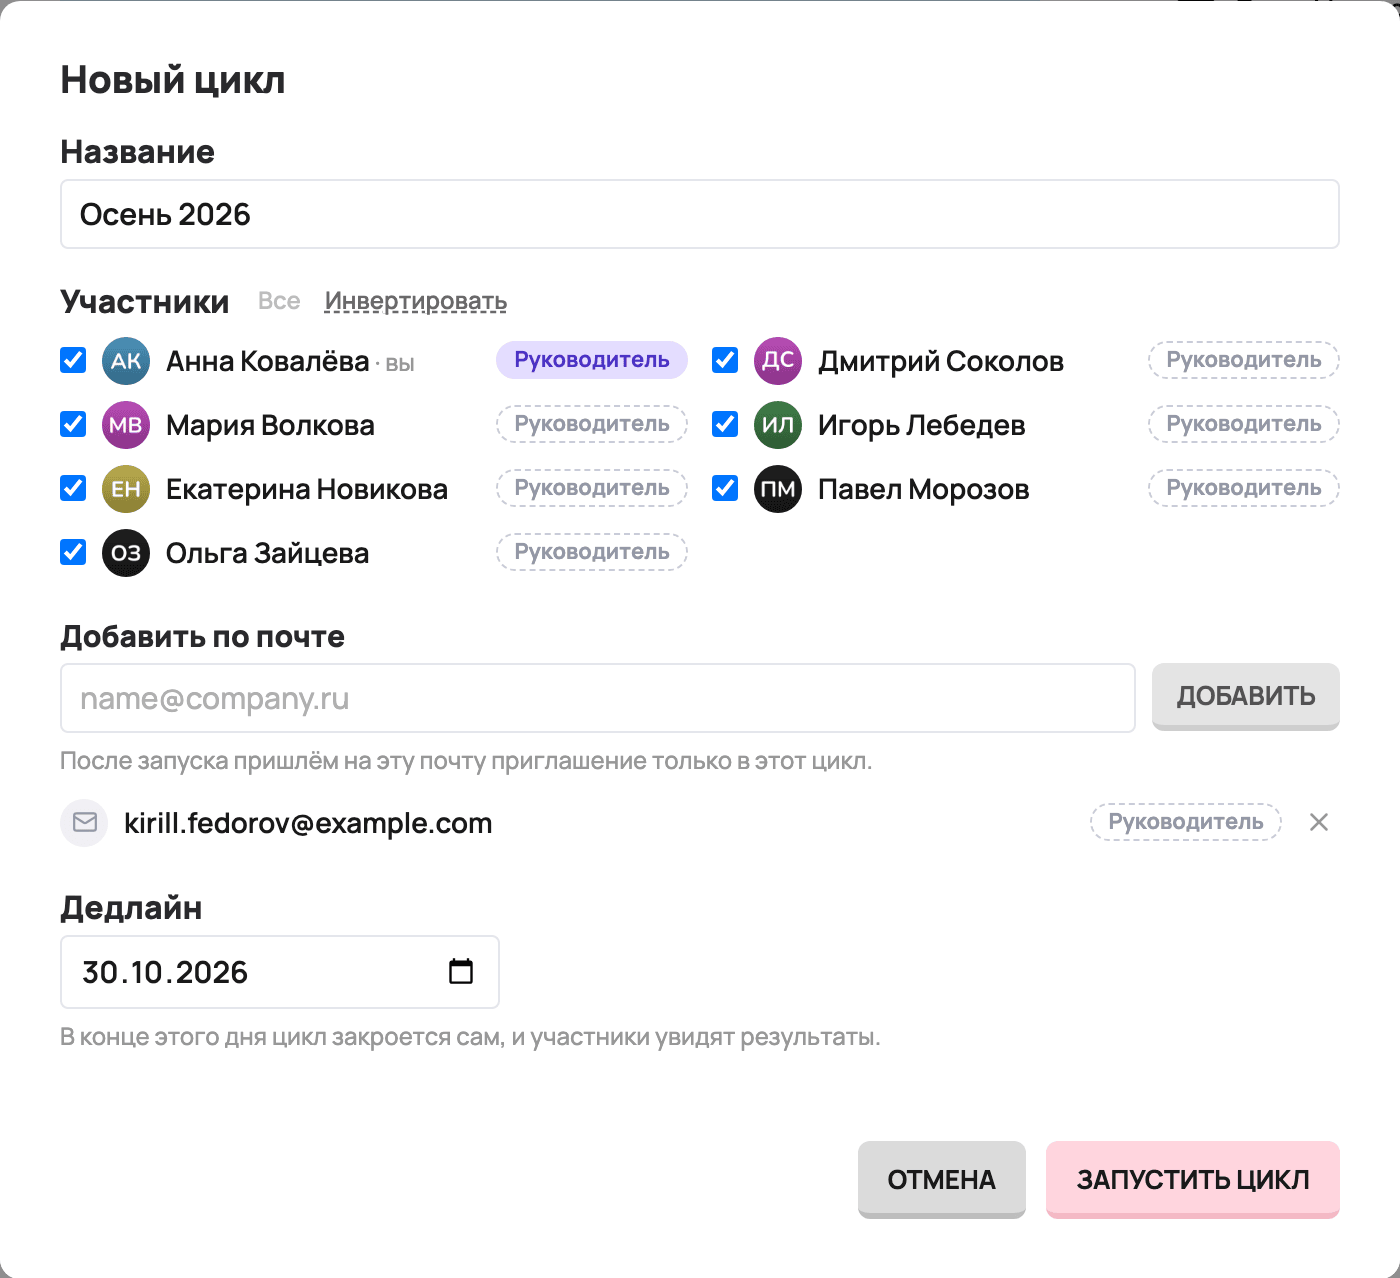Mark kirill.fedorov@example.com as Руководитель
This screenshot has height=1278, width=1400.
click(1186, 822)
